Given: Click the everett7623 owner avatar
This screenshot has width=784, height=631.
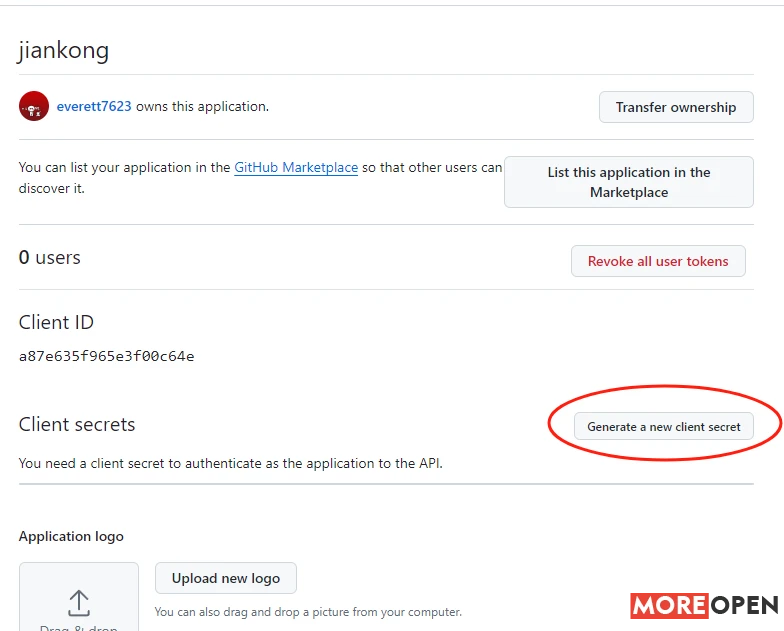Looking at the screenshot, I should tap(34, 106).
